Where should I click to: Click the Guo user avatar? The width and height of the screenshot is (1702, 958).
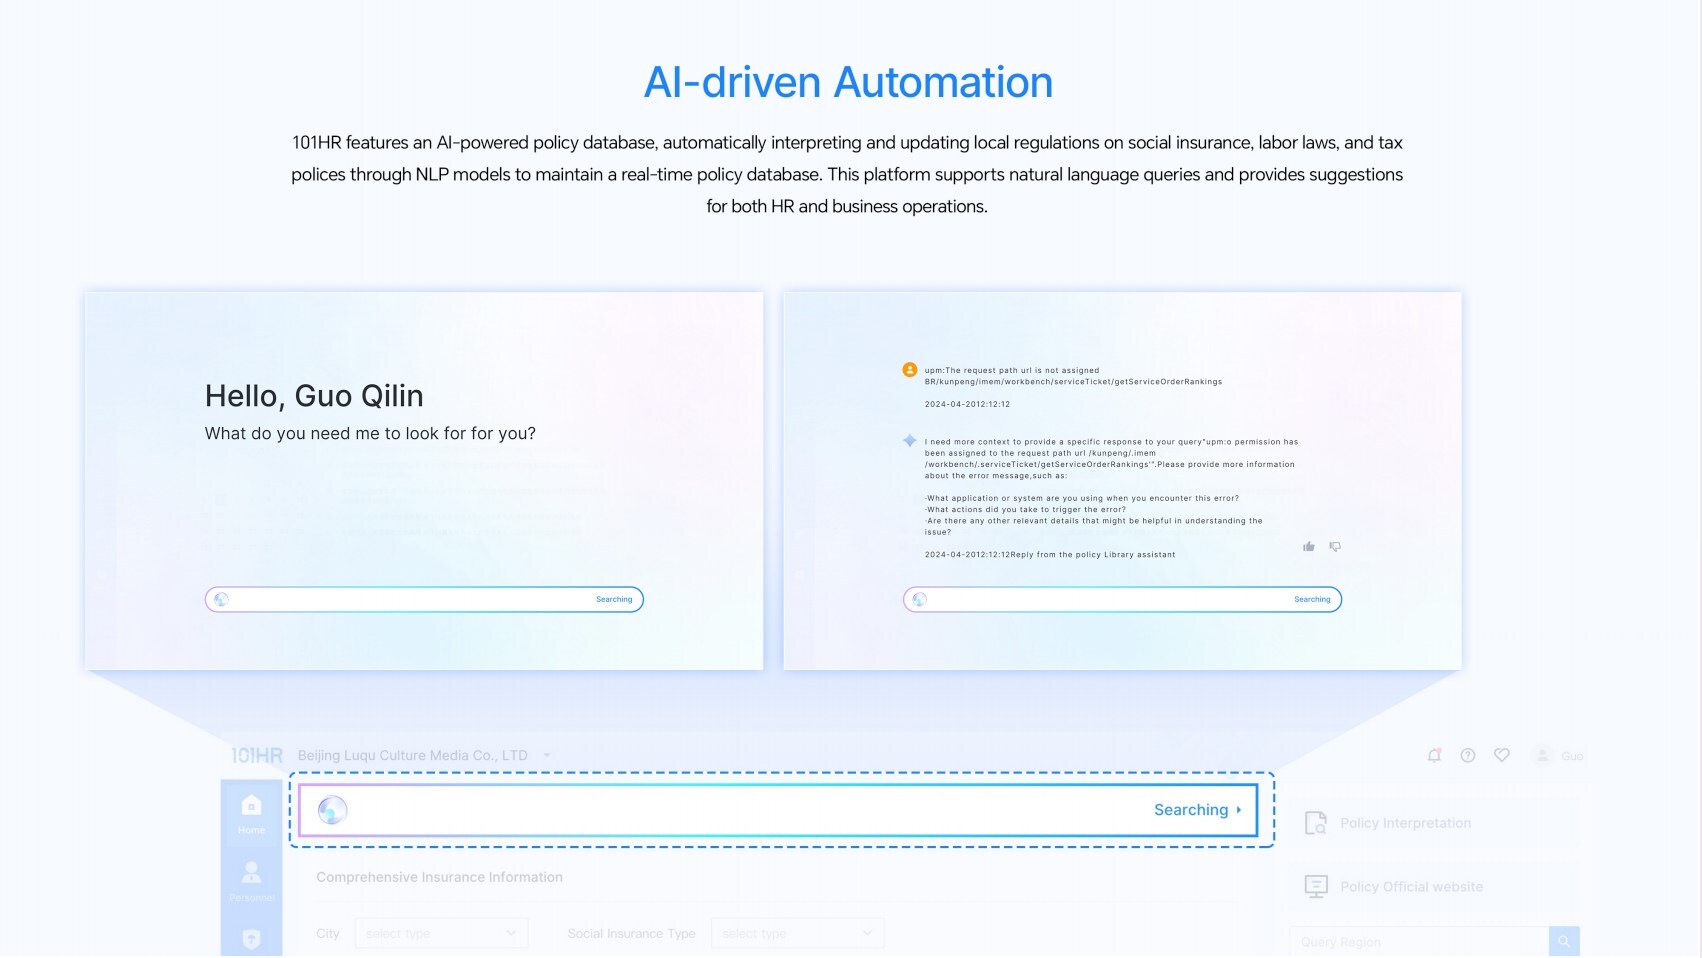1542,755
